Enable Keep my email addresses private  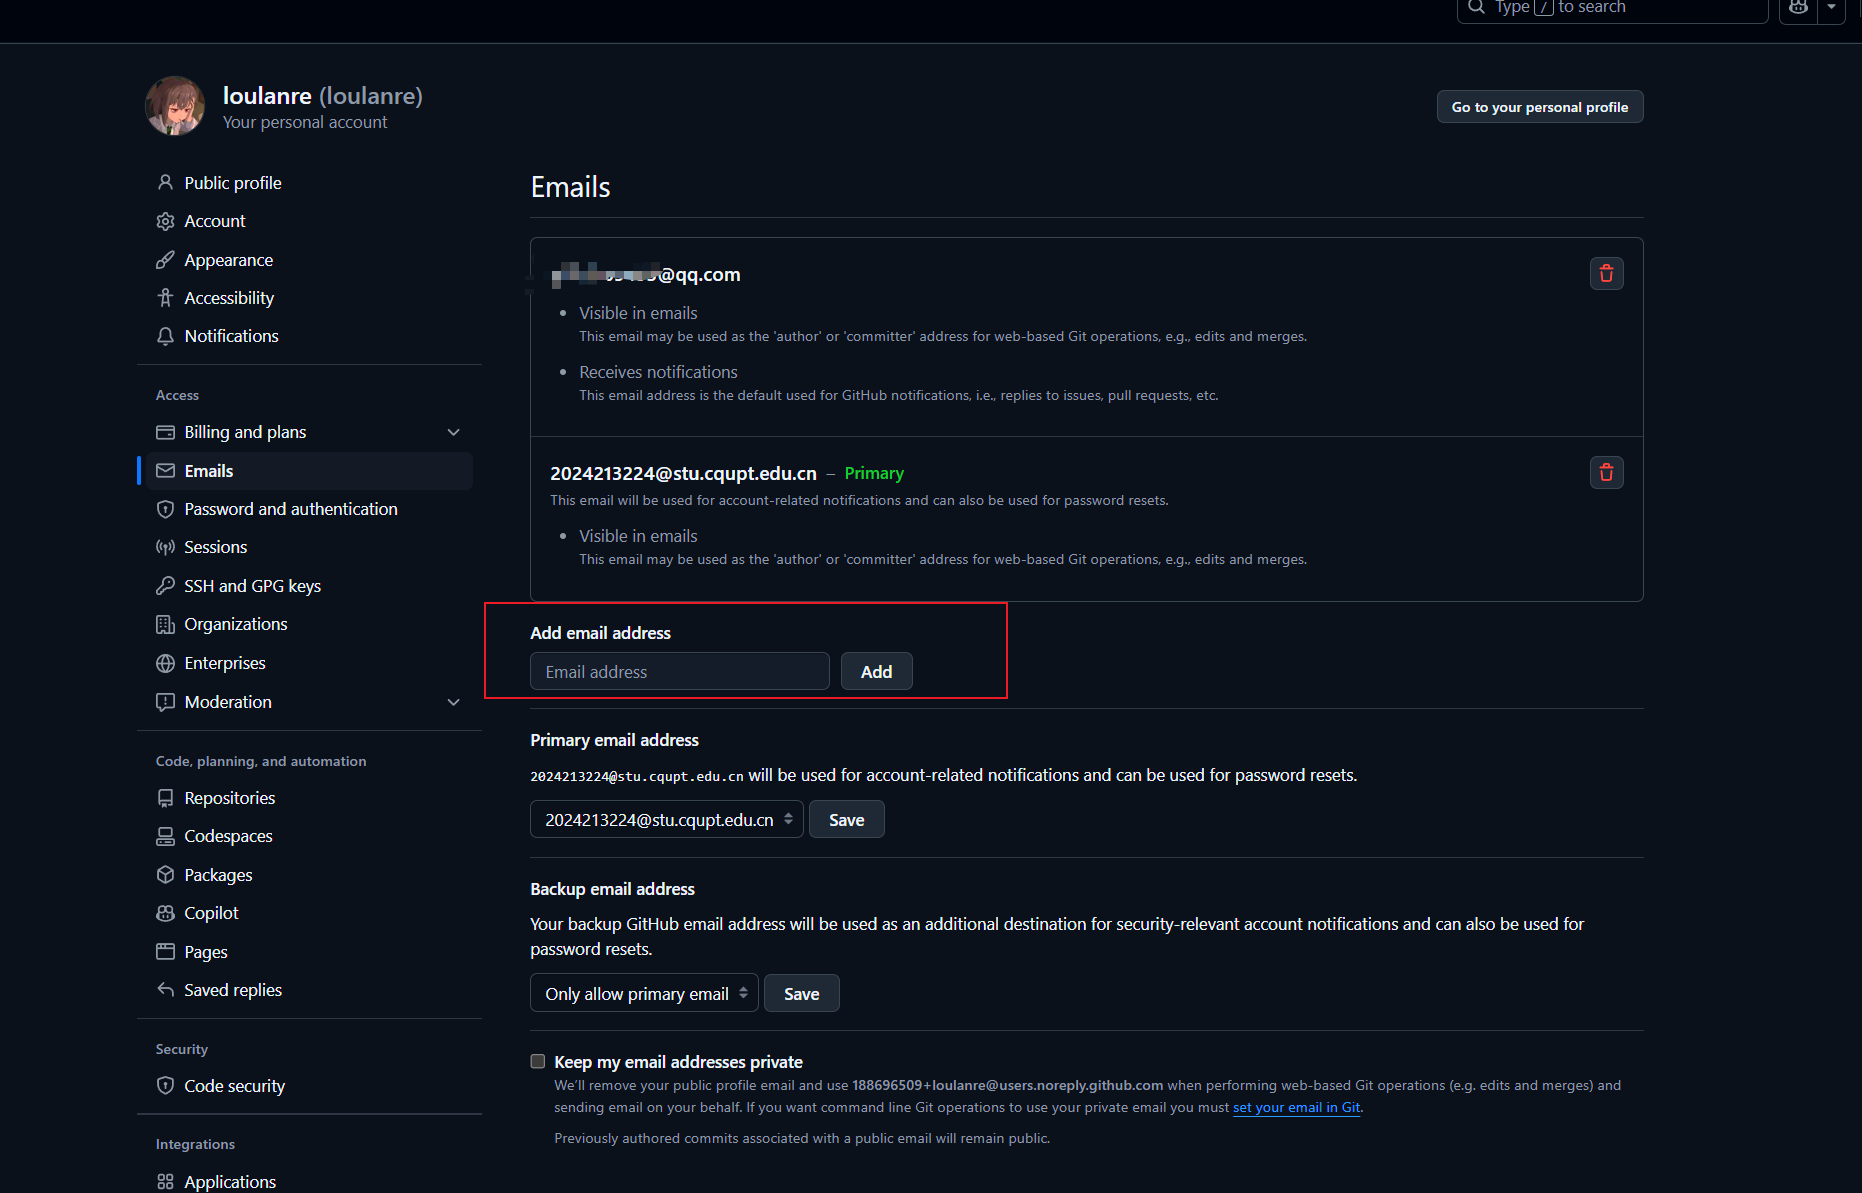(538, 1061)
